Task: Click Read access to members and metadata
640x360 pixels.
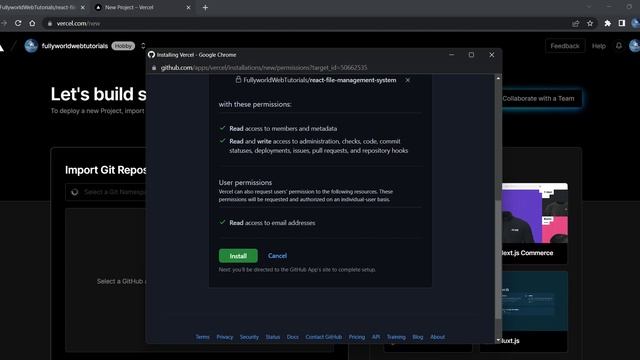Action: click(283, 129)
